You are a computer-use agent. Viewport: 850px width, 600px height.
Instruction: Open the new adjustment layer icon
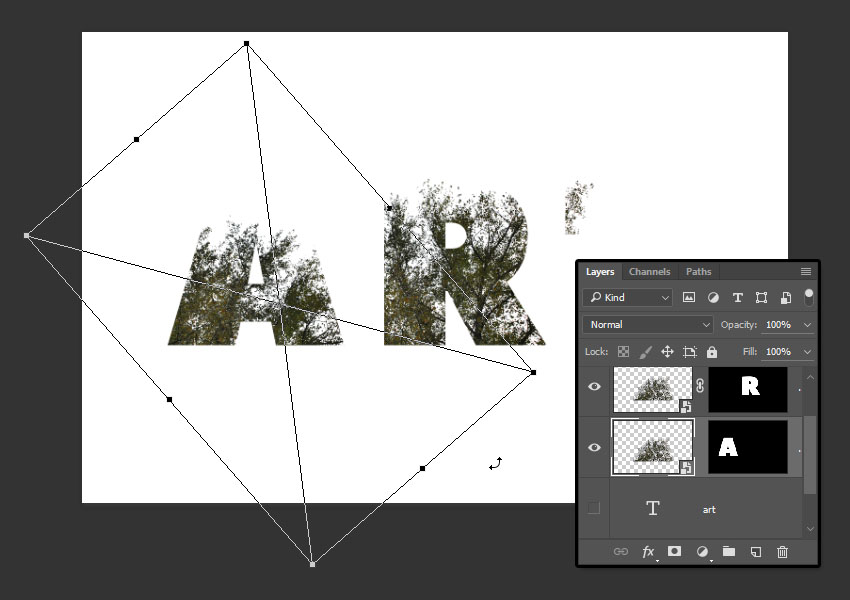702,551
